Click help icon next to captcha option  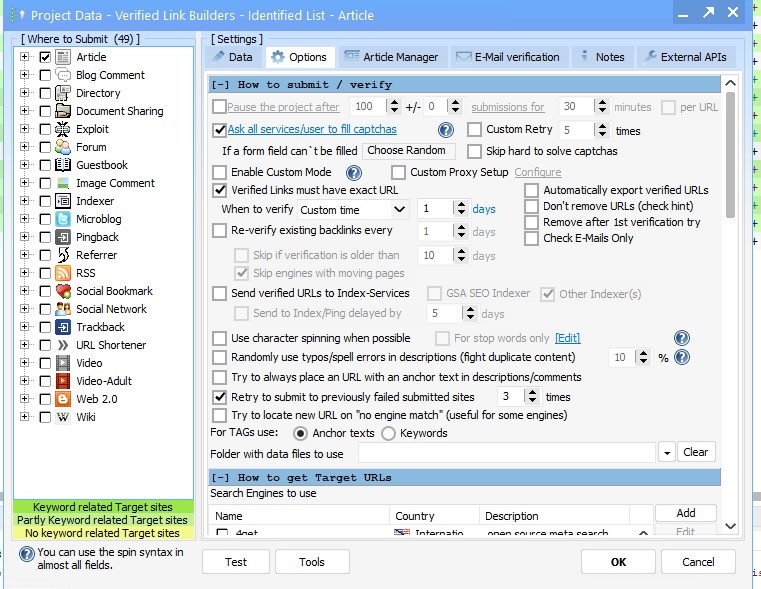click(446, 130)
